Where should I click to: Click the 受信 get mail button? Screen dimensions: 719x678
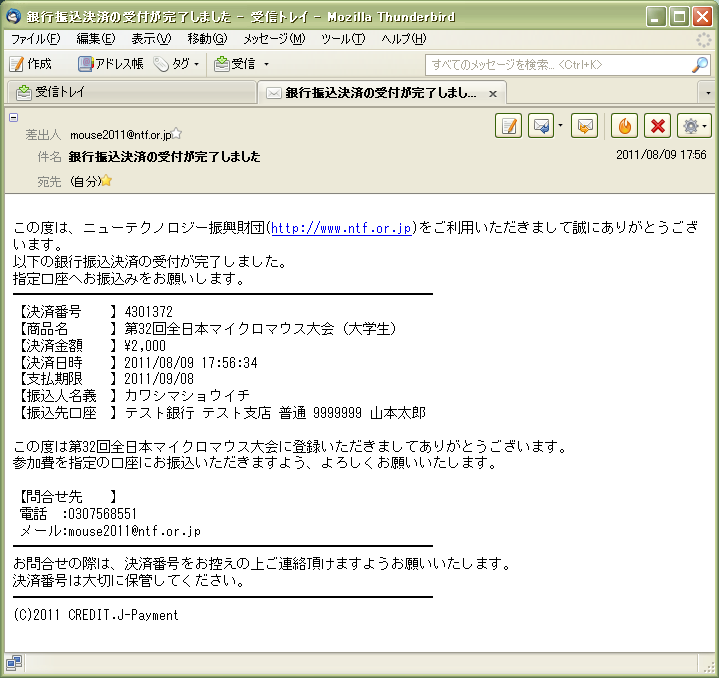pos(234,64)
